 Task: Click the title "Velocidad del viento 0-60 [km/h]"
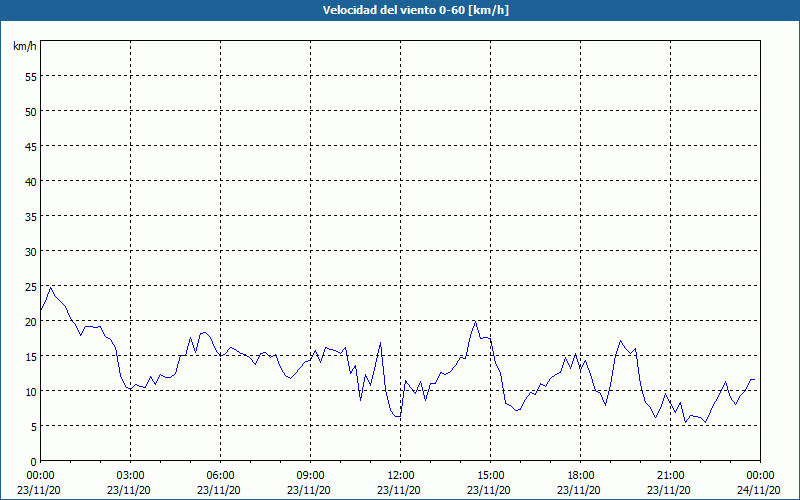[415, 10]
